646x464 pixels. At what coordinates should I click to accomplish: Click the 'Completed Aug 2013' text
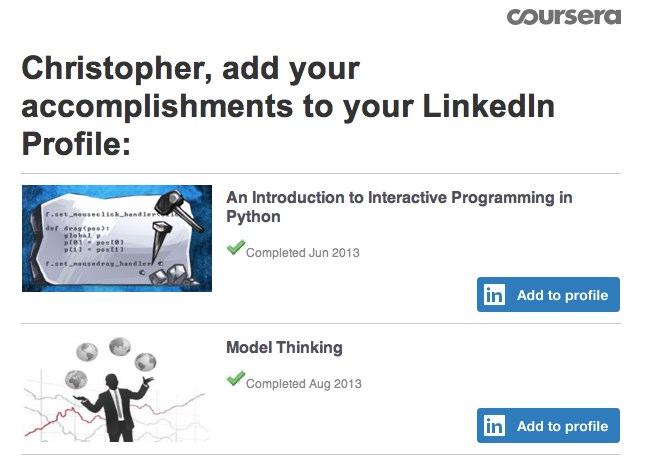(x=303, y=383)
